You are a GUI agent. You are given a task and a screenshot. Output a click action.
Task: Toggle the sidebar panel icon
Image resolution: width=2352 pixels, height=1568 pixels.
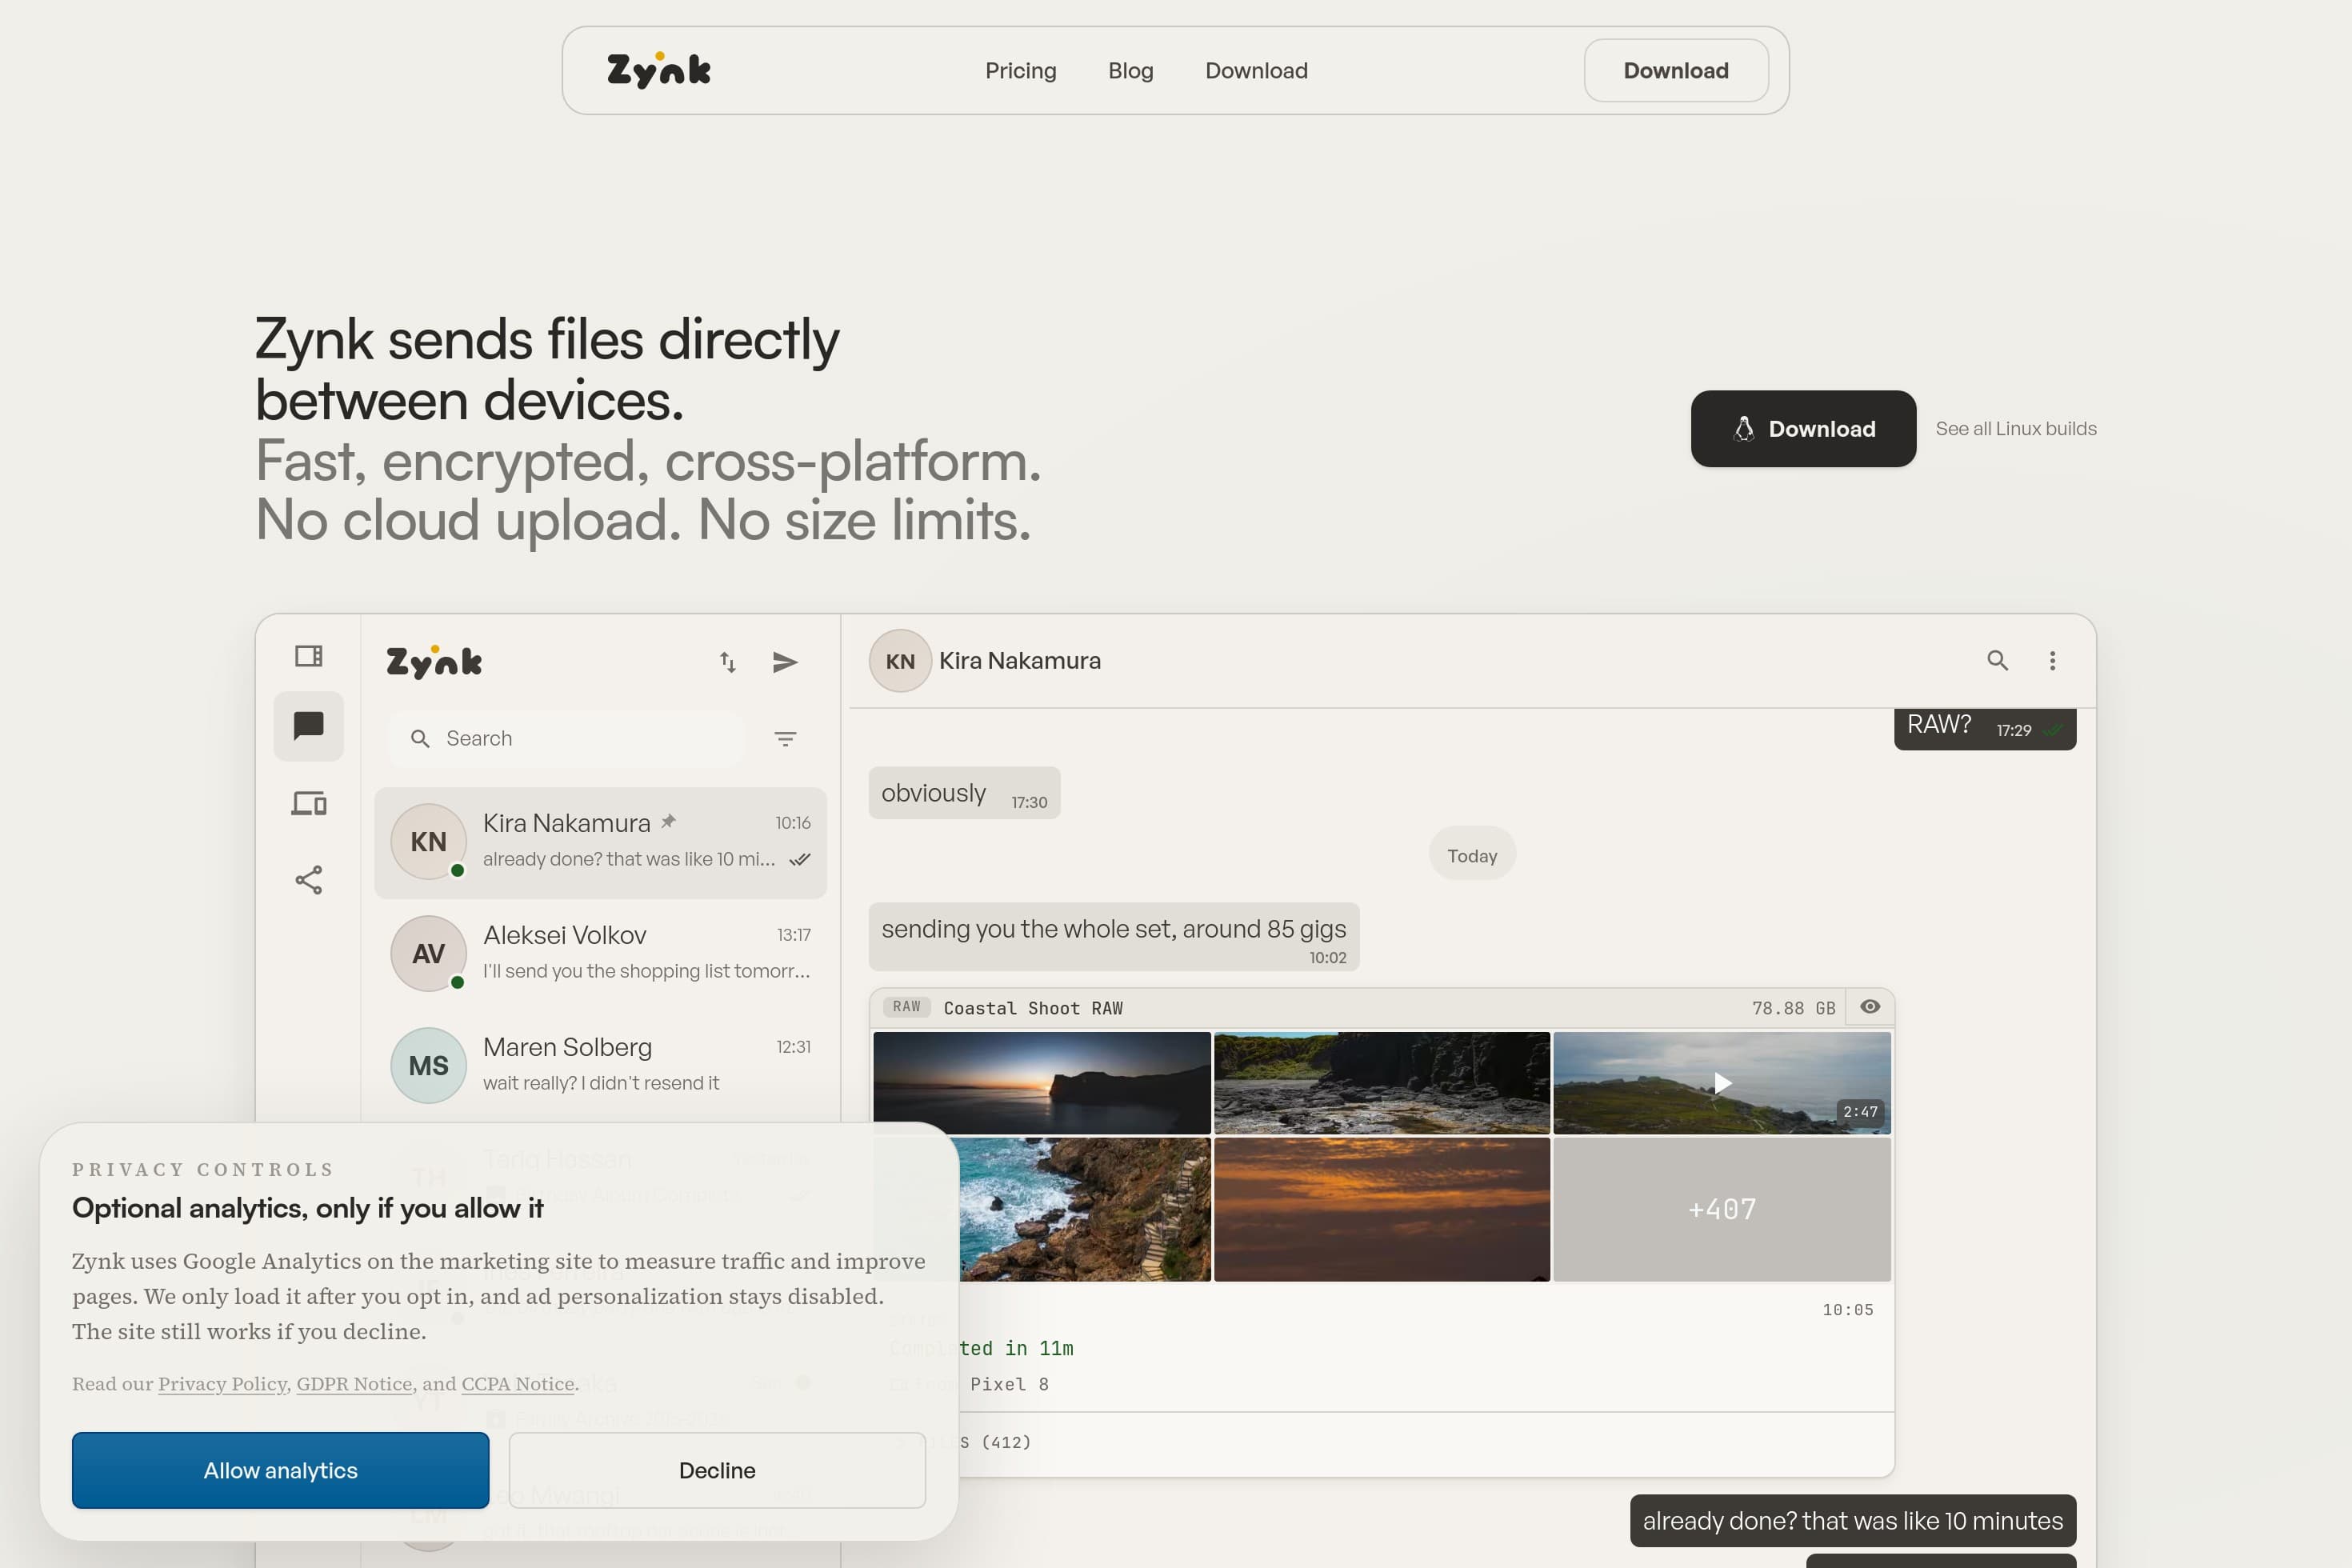[308, 656]
